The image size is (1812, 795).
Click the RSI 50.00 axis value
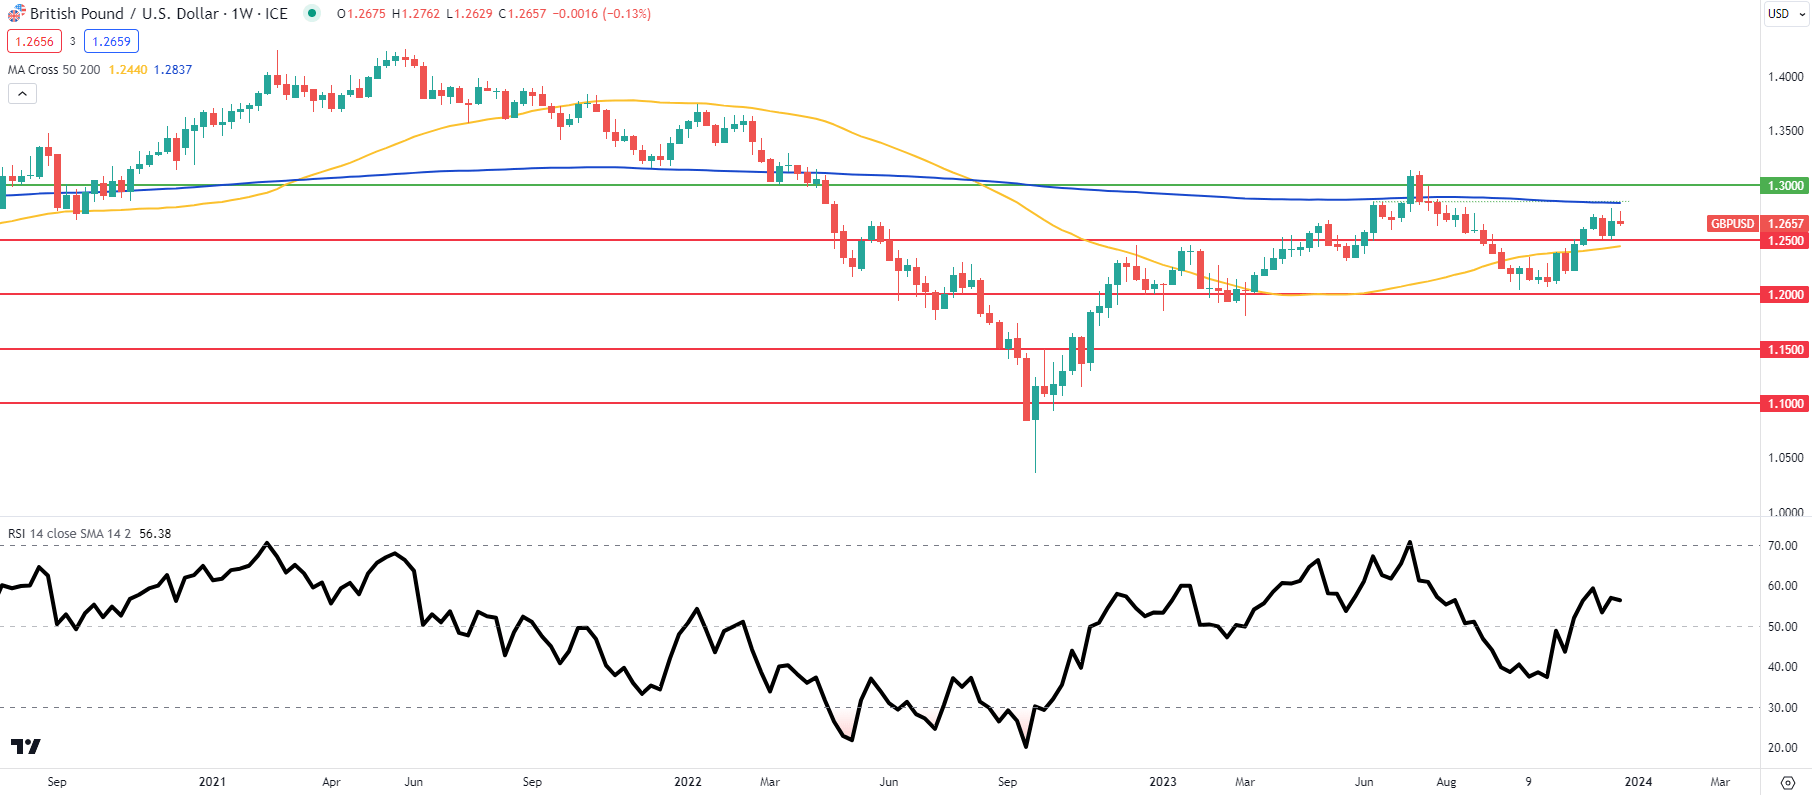click(x=1783, y=627)
